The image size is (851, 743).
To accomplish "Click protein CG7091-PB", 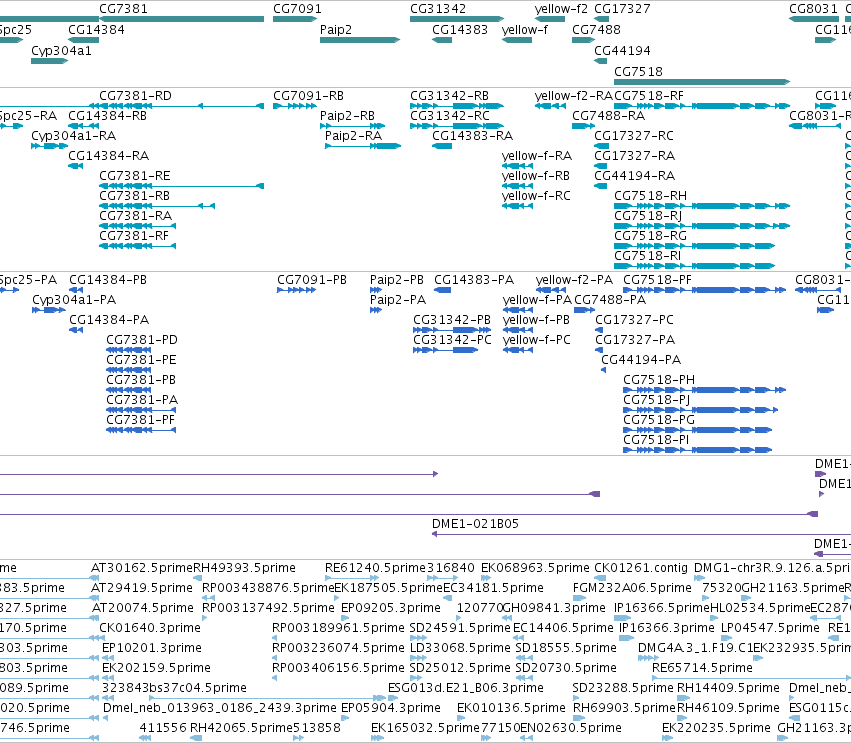I will pos(312,280).
